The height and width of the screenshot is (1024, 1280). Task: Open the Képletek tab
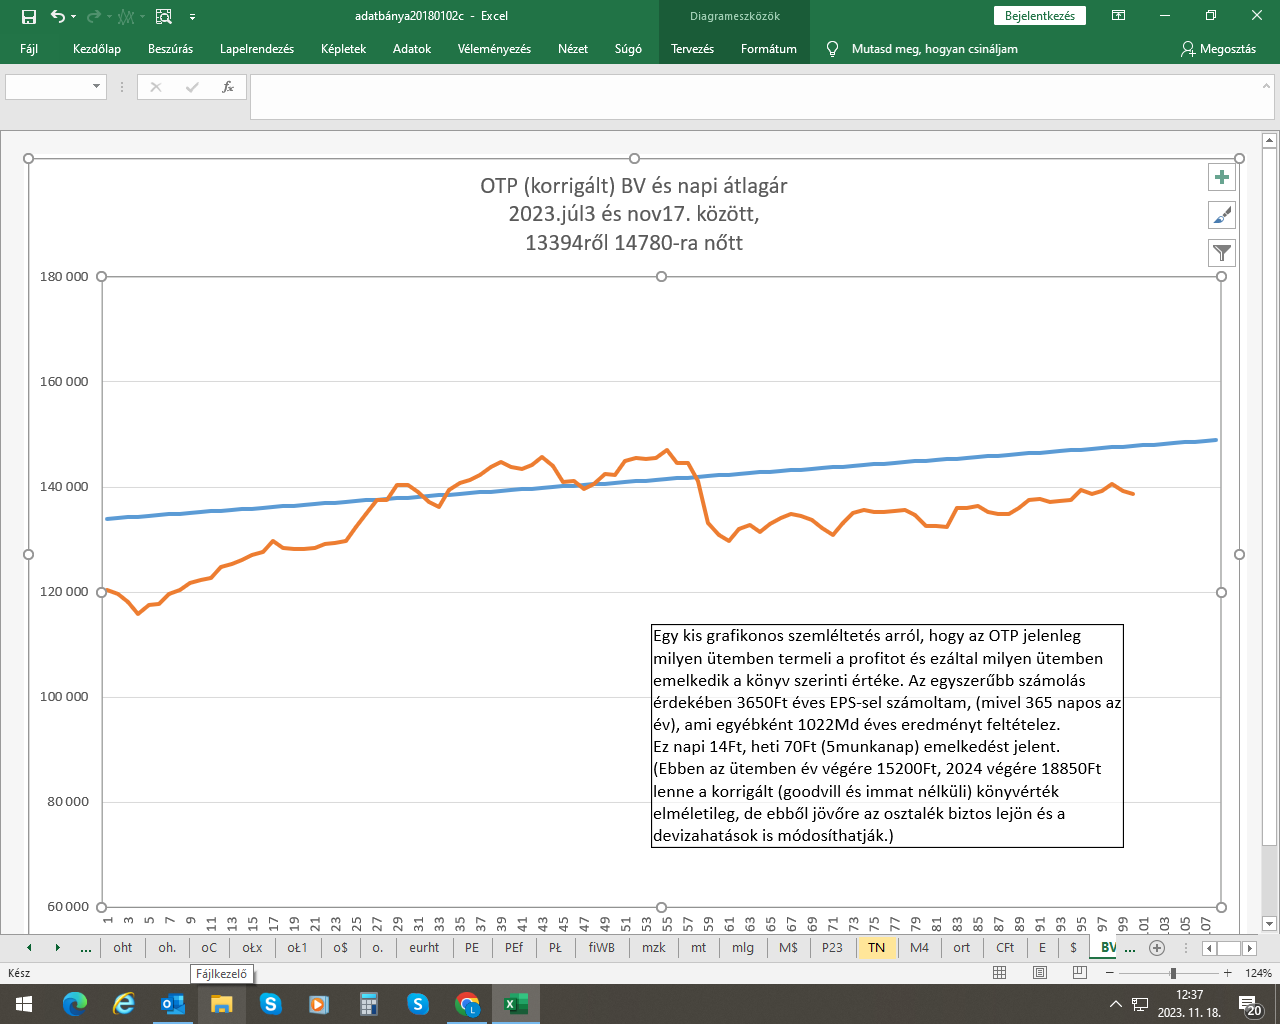[343, 49]
